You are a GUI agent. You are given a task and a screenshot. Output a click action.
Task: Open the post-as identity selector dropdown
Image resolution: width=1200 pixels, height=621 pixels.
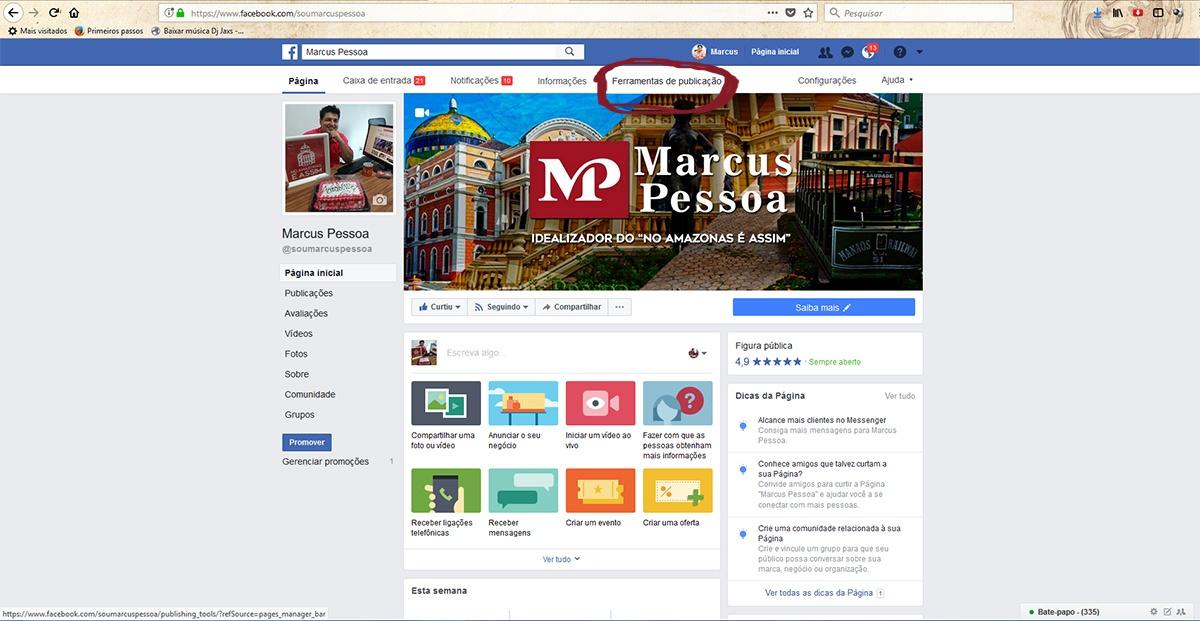pyautogui.click(x=697, y=353)
